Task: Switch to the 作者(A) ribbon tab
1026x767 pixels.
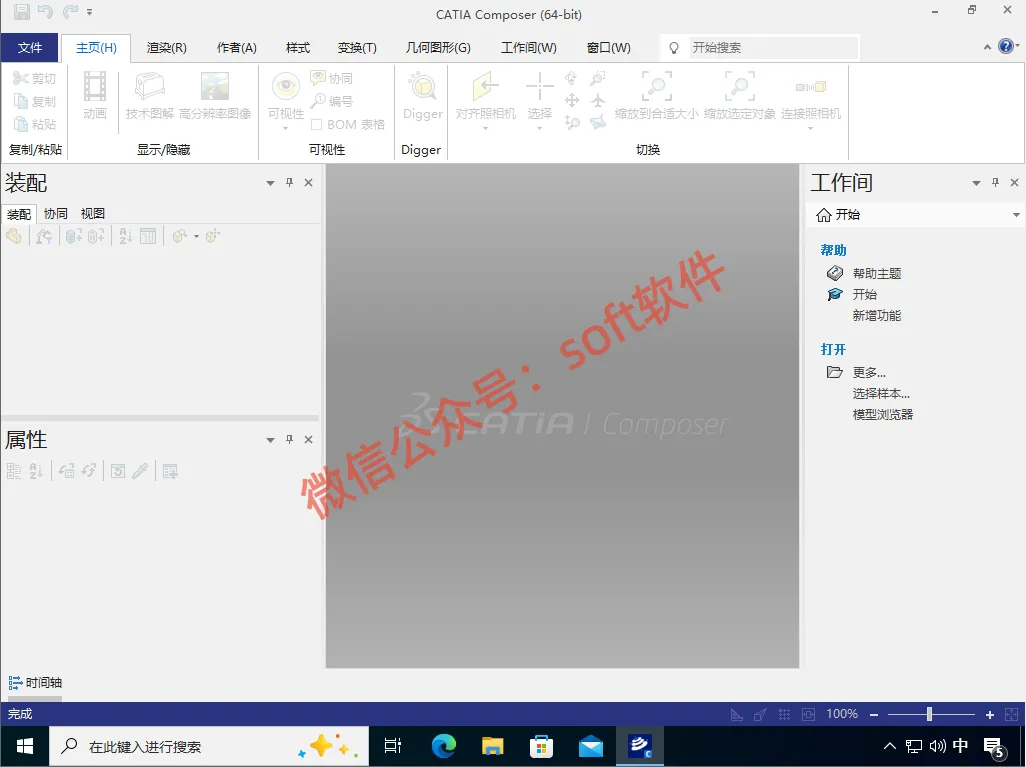Action: coord(236,48)
